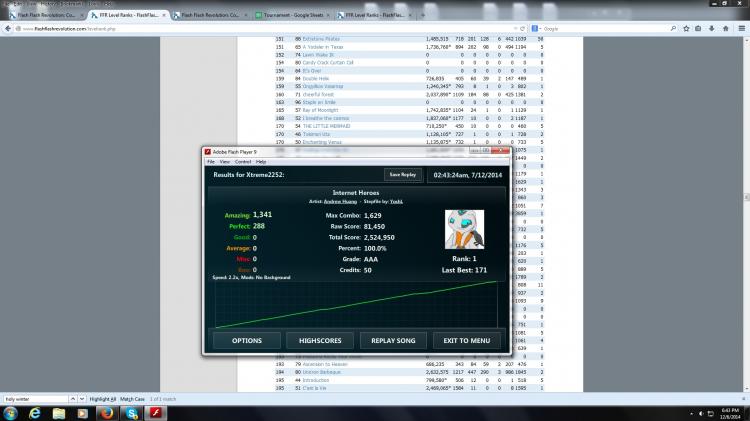Open the A Yodeler in Texas song link
The image size is (750, 421).
point(323,47)
